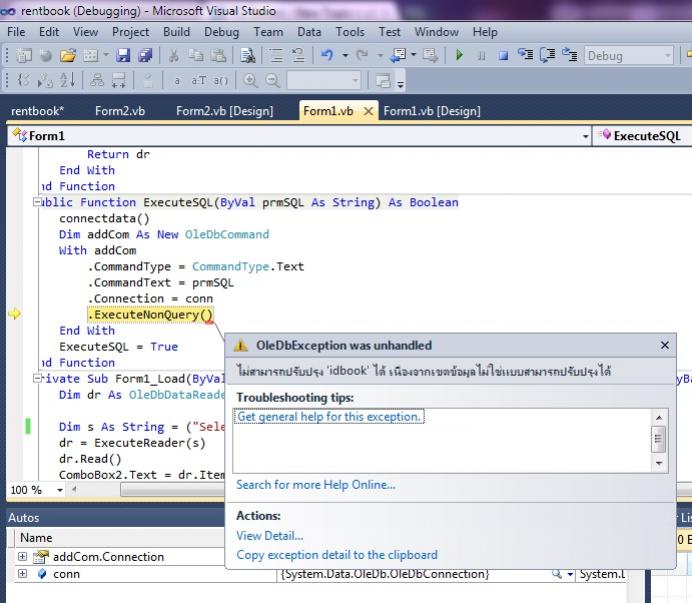Click Search for more Help Online link

click(x=315, y=485)
